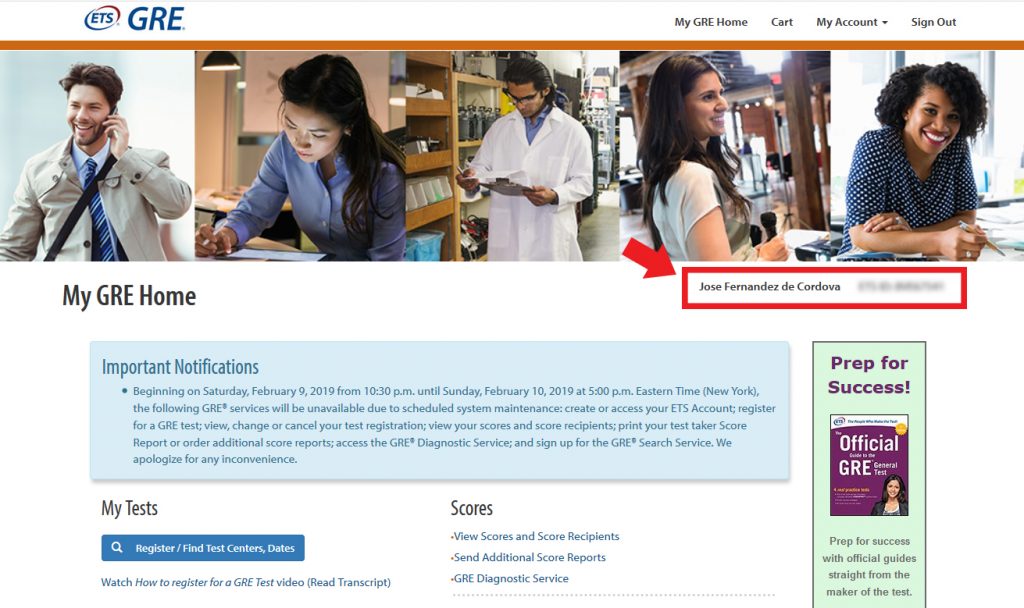Click the Scores section heading
Image resolution: width=1024 pixels, height=608 pixels.
point(472,508)
